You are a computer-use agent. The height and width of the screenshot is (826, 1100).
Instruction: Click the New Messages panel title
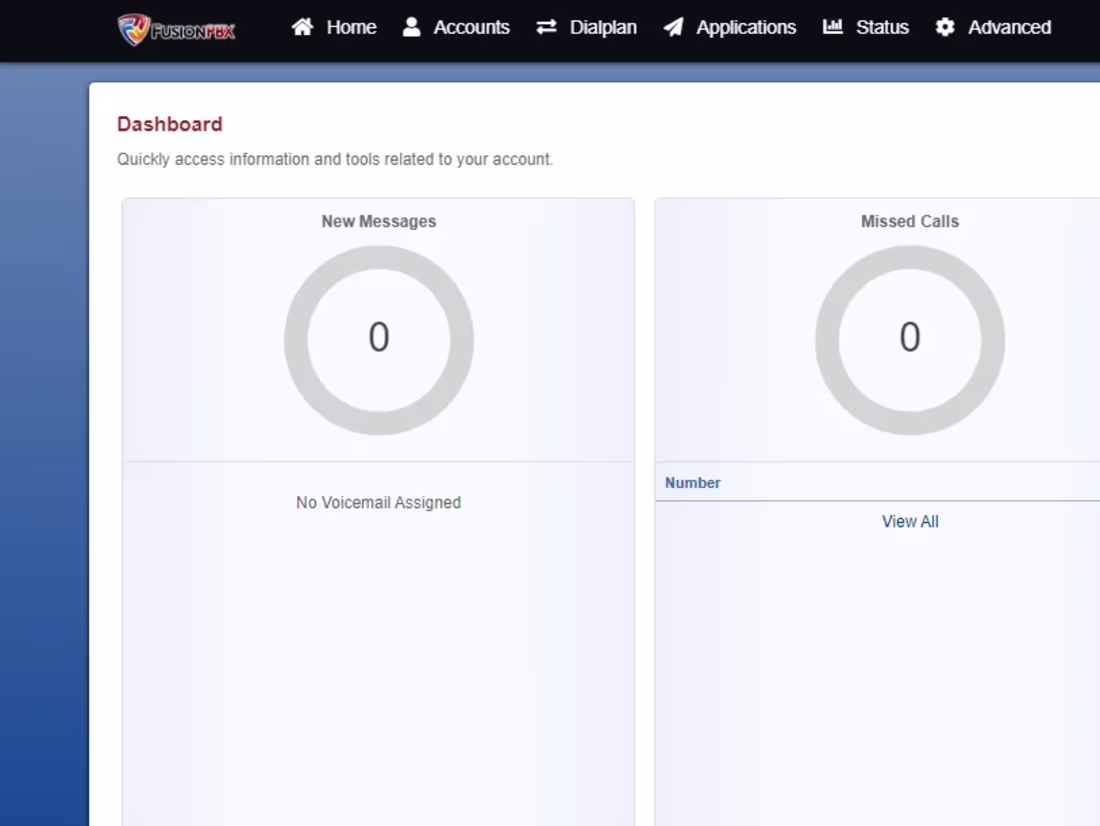tap(379, 221)
